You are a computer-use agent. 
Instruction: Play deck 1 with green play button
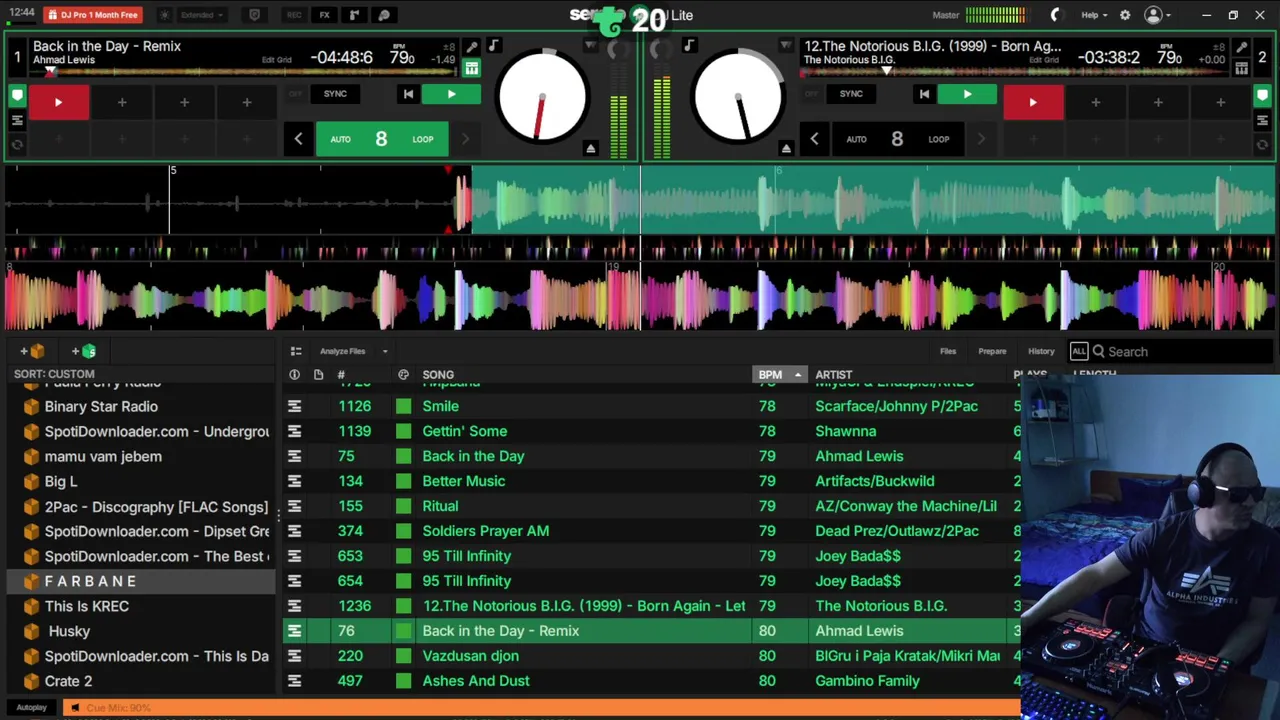point(451,95)
